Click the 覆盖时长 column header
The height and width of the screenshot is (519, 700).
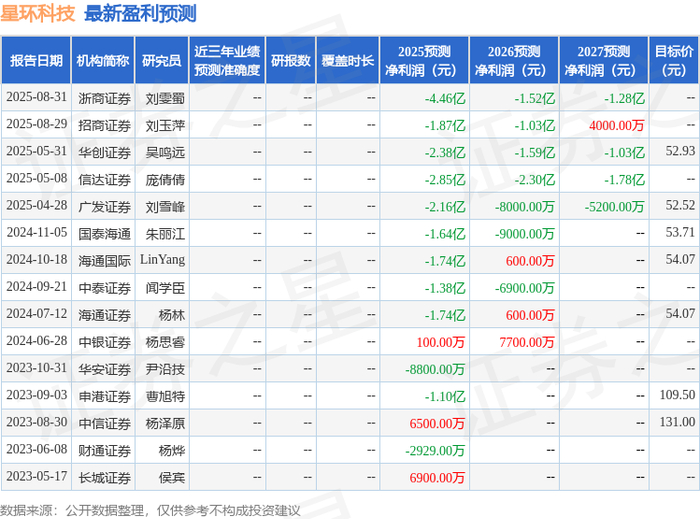click(x=348, y=61)
